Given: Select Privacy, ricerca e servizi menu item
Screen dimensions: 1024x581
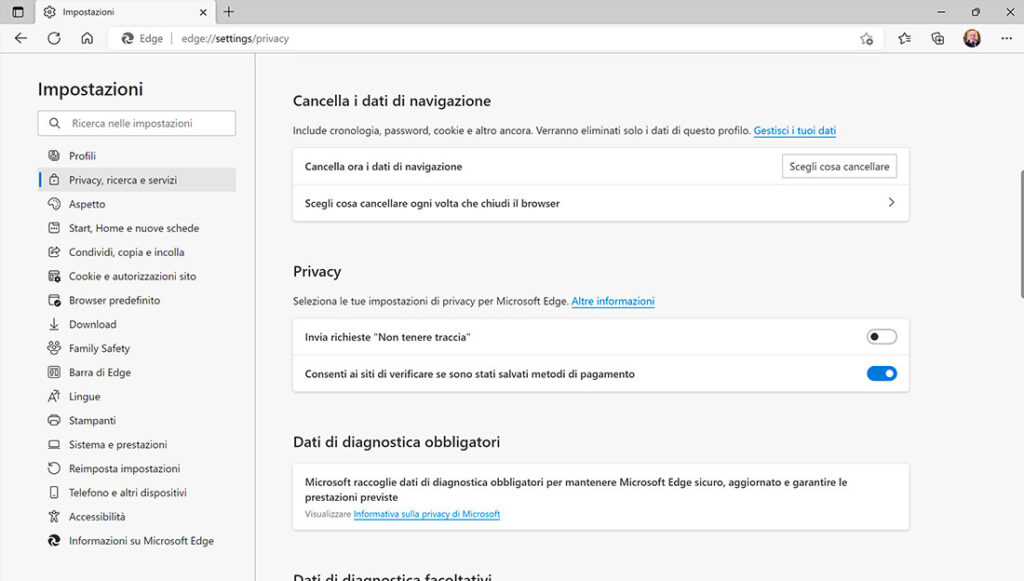Looking at the screenshot, I should pyautogui.click(x=137, y=180).
